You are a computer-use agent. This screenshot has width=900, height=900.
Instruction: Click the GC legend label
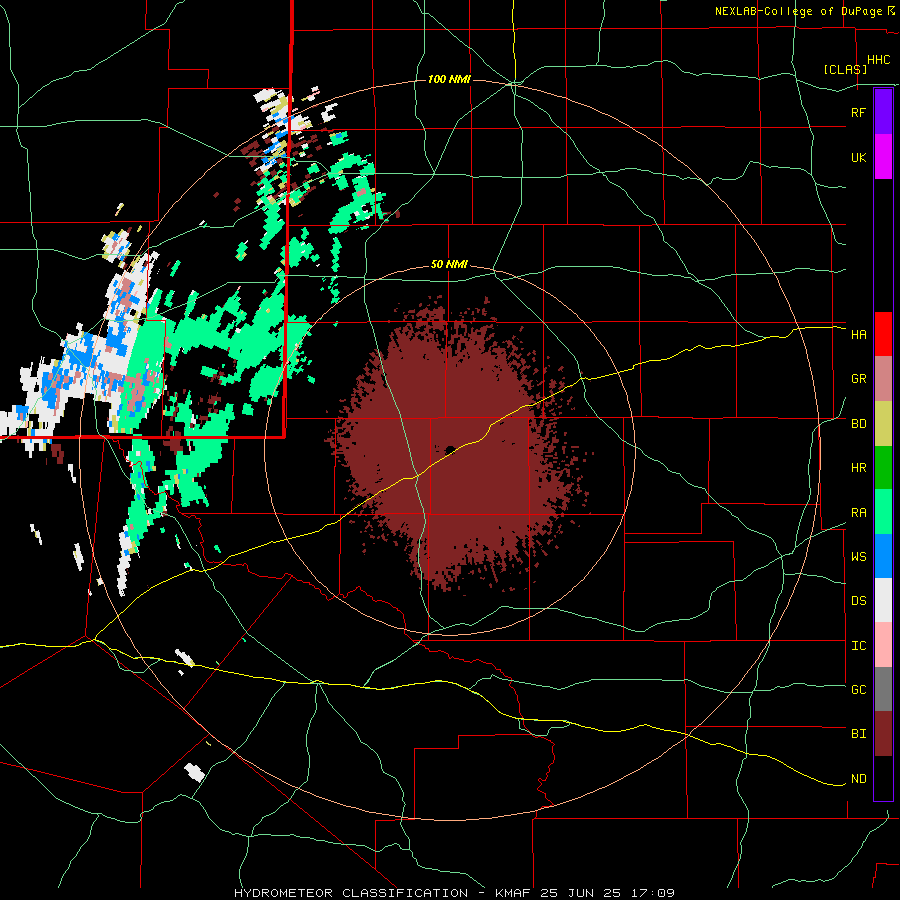858,689
